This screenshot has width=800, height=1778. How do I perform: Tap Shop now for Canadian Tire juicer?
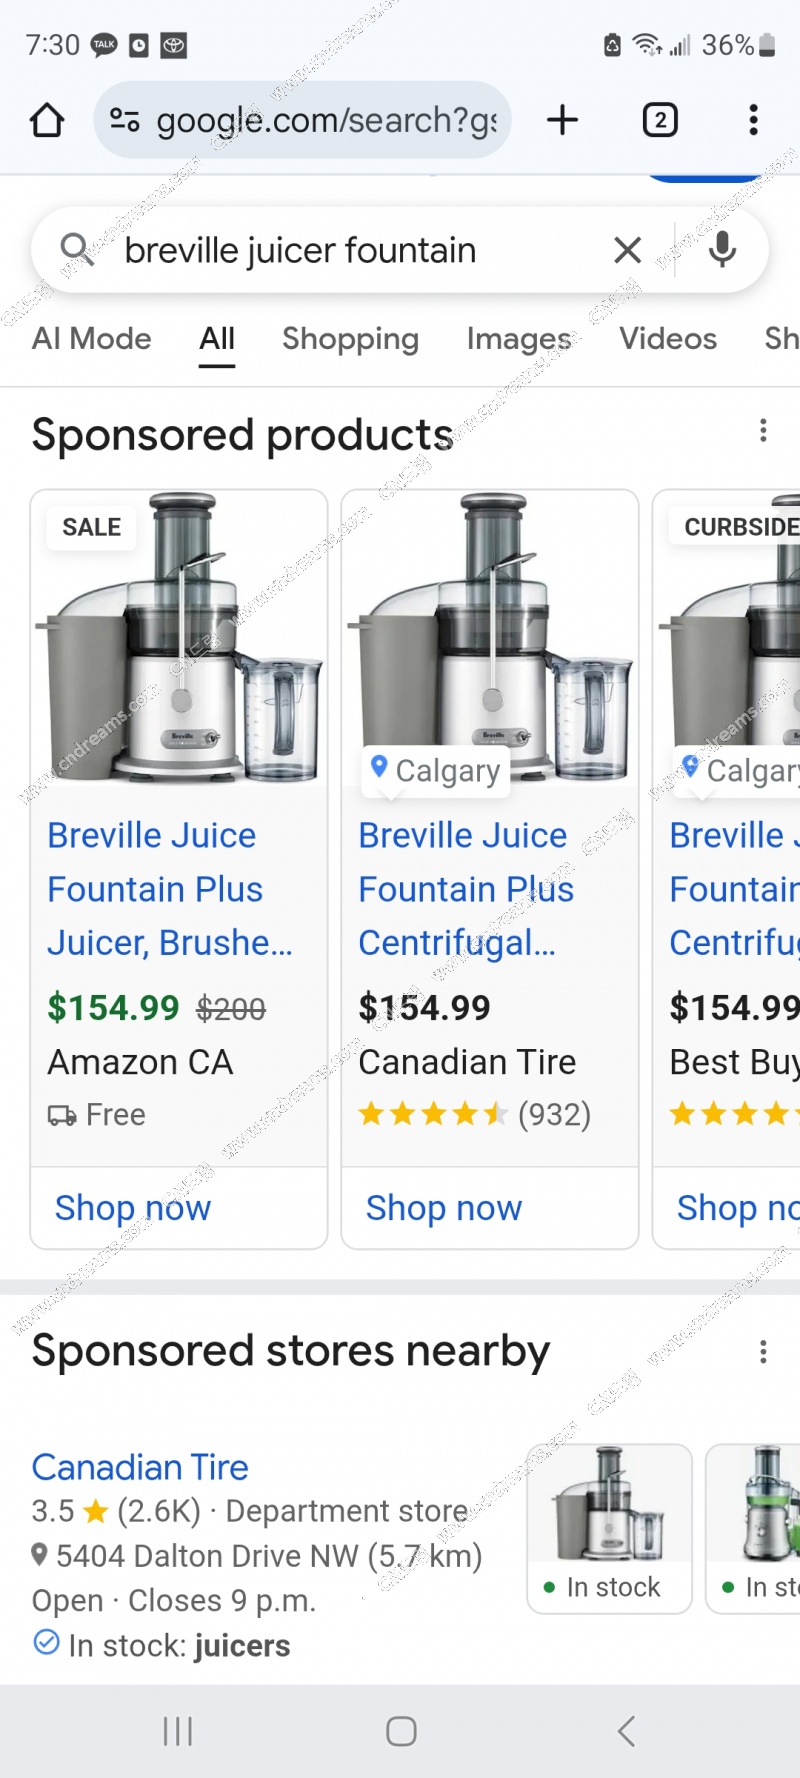(444, 1208)
